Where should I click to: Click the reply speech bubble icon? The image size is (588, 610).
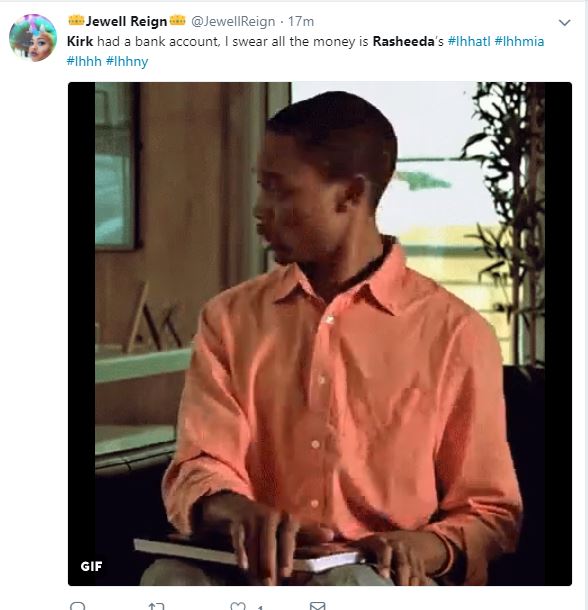[x=77, y=606]
